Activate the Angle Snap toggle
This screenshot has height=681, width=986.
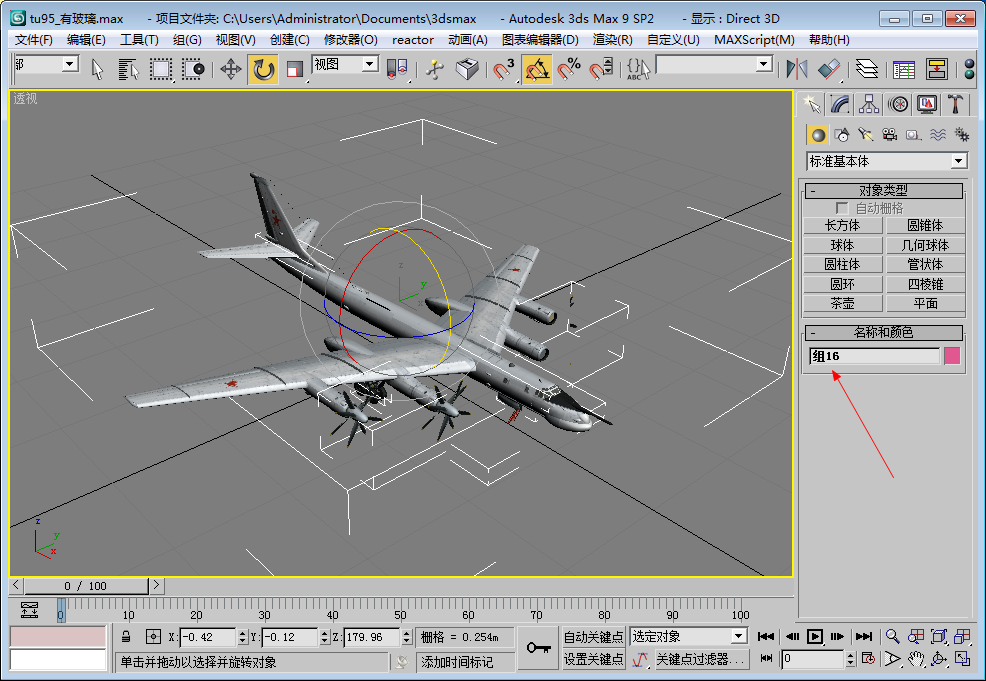coord(538,69)
